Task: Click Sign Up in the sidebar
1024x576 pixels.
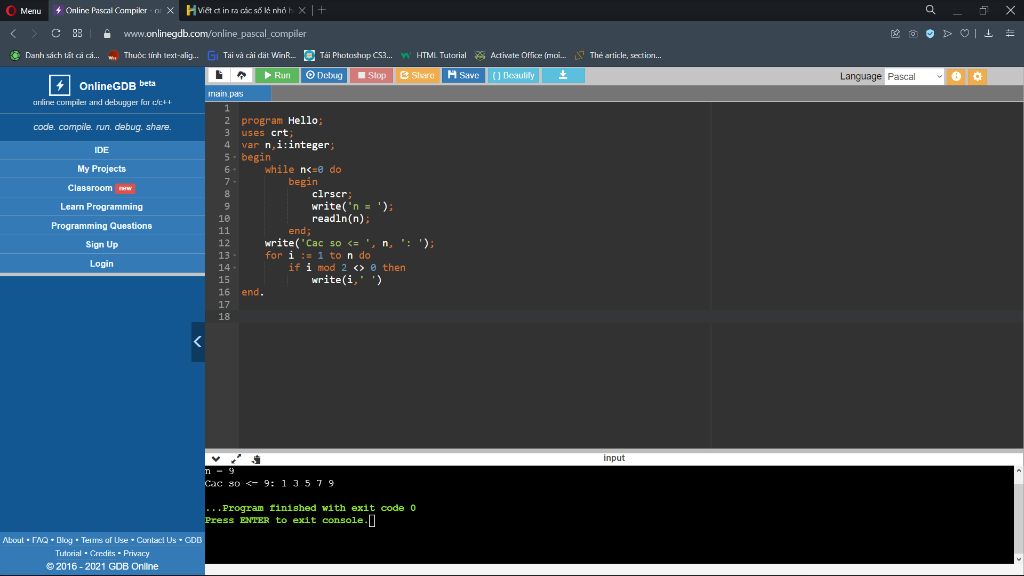Action: (102, 244)
